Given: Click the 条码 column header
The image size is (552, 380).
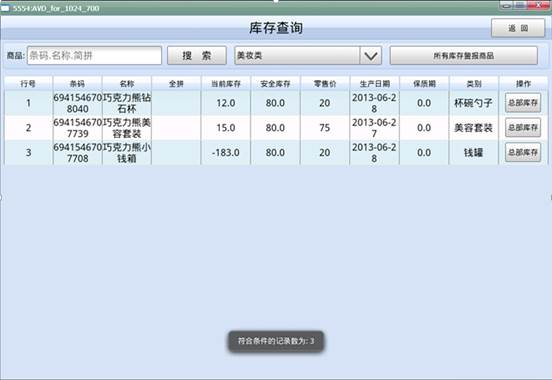Looking at the screenshot, I should 77,84.
